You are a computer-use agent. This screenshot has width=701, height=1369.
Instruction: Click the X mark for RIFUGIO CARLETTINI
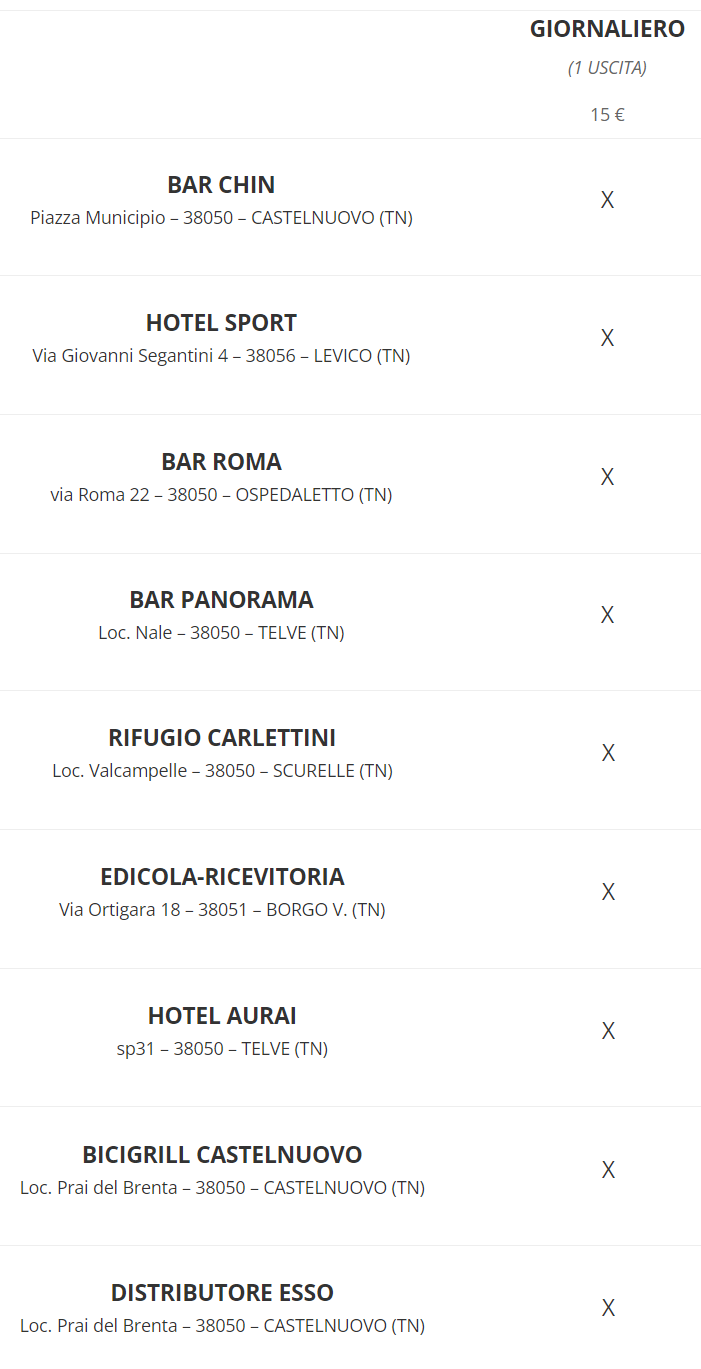(x=608, y=753)
